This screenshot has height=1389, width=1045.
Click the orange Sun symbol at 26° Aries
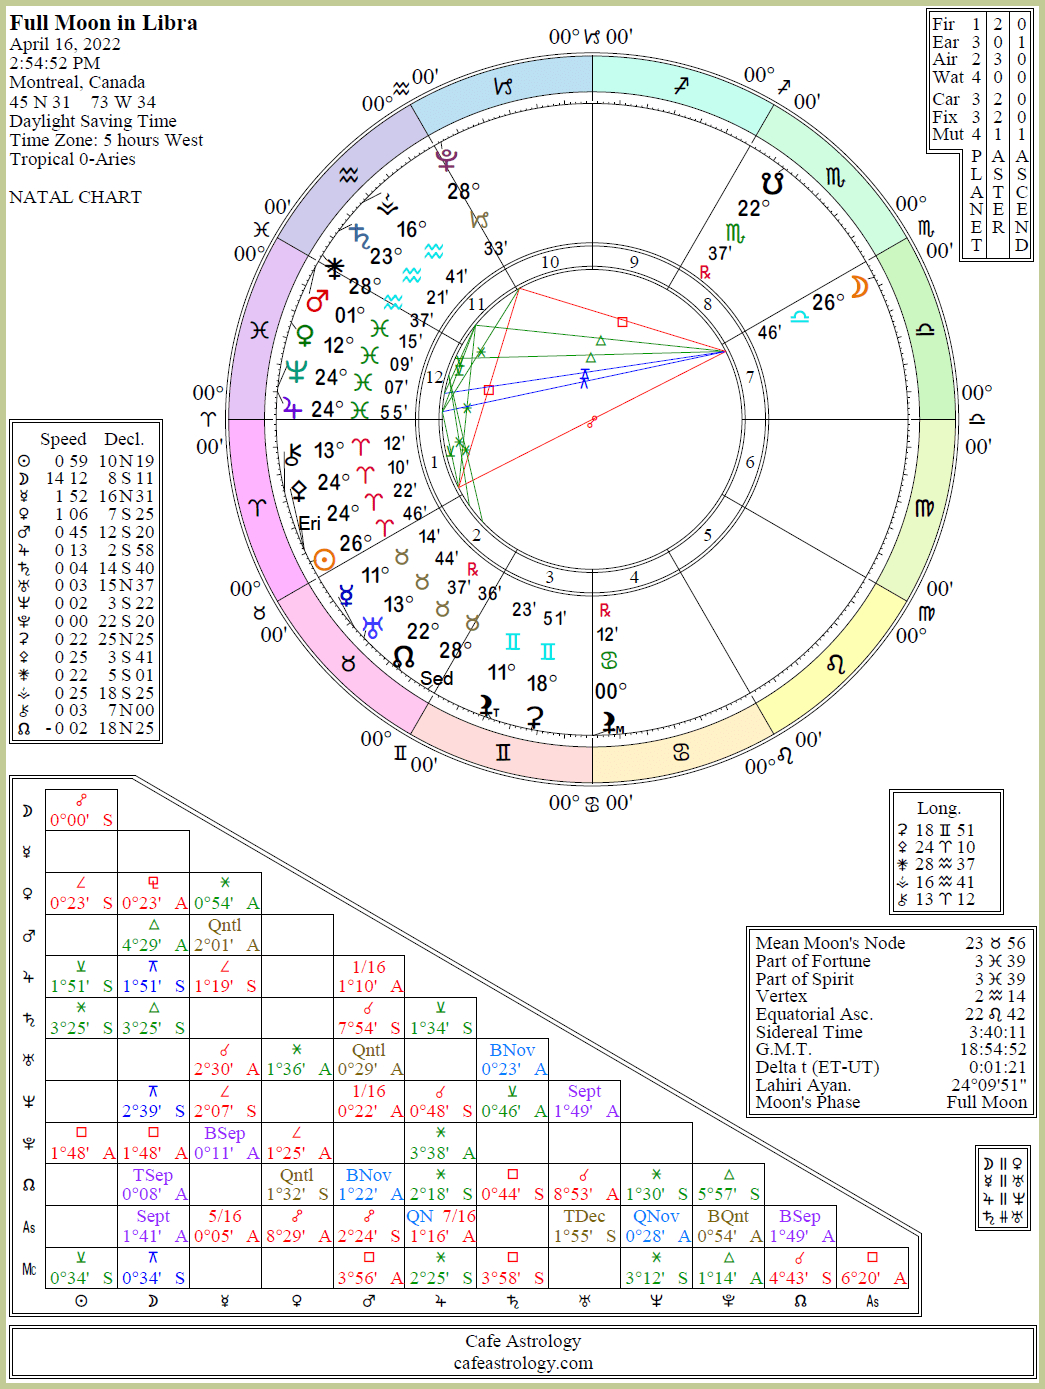324,559
